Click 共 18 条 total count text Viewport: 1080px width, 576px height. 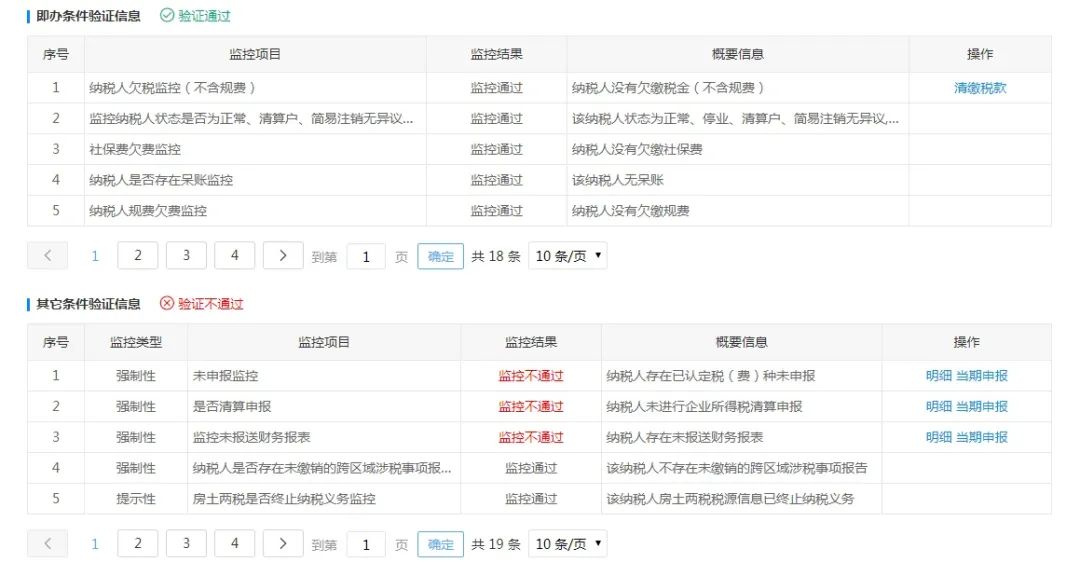496,257
